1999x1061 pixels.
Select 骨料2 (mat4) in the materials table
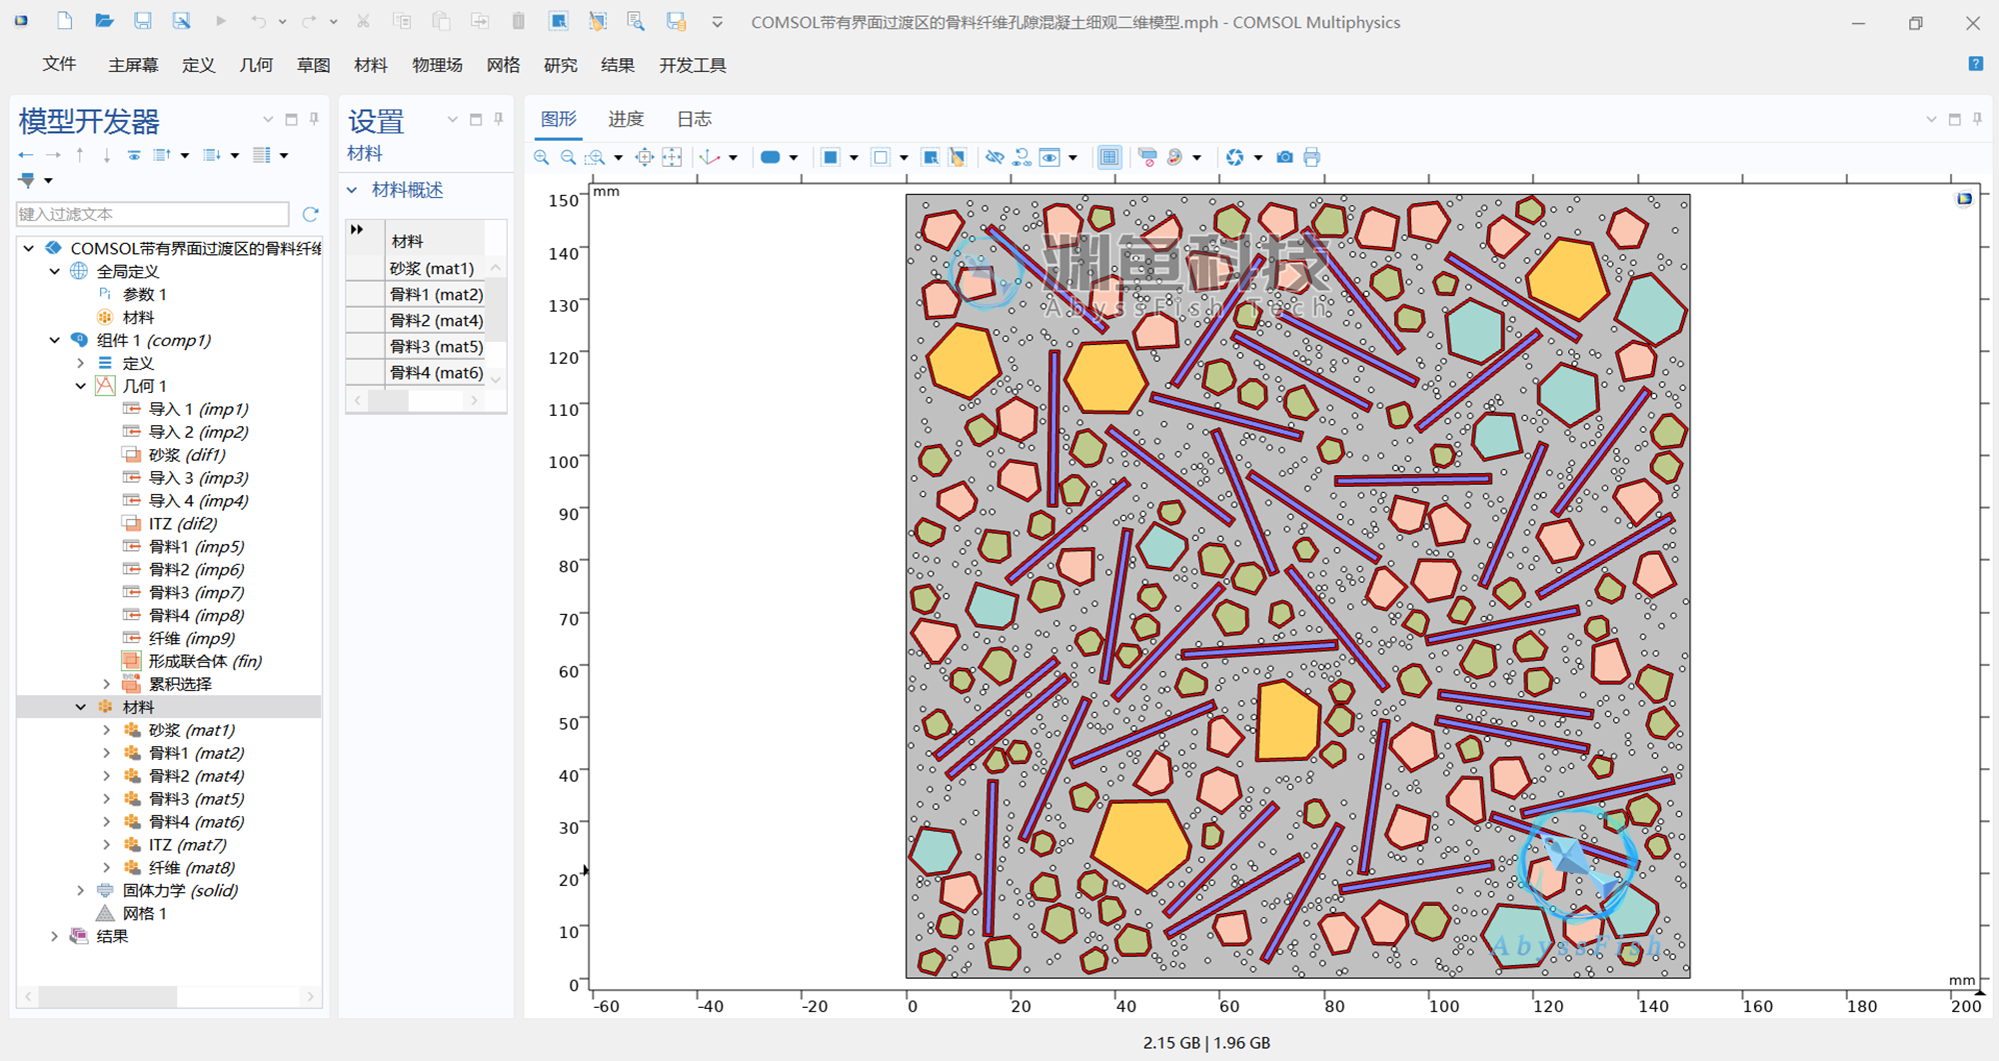pos(436,320)
